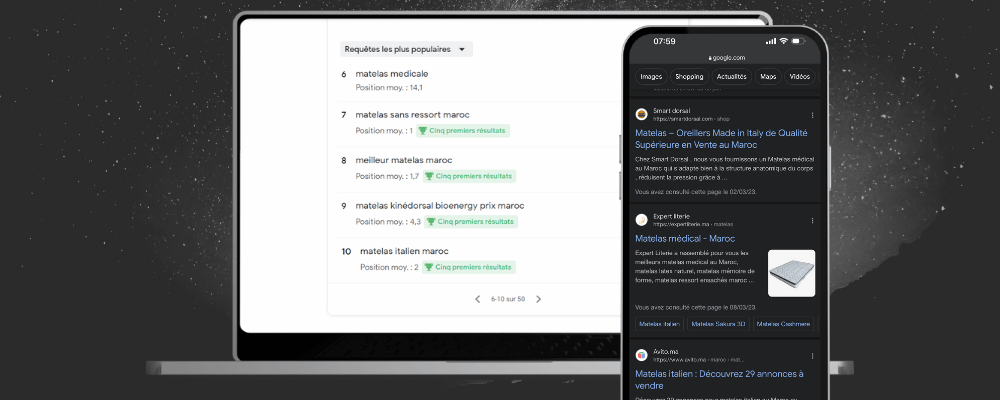1000x400 pixels.
Task: Tap the google.com address bar
Action: pos(726,58)
